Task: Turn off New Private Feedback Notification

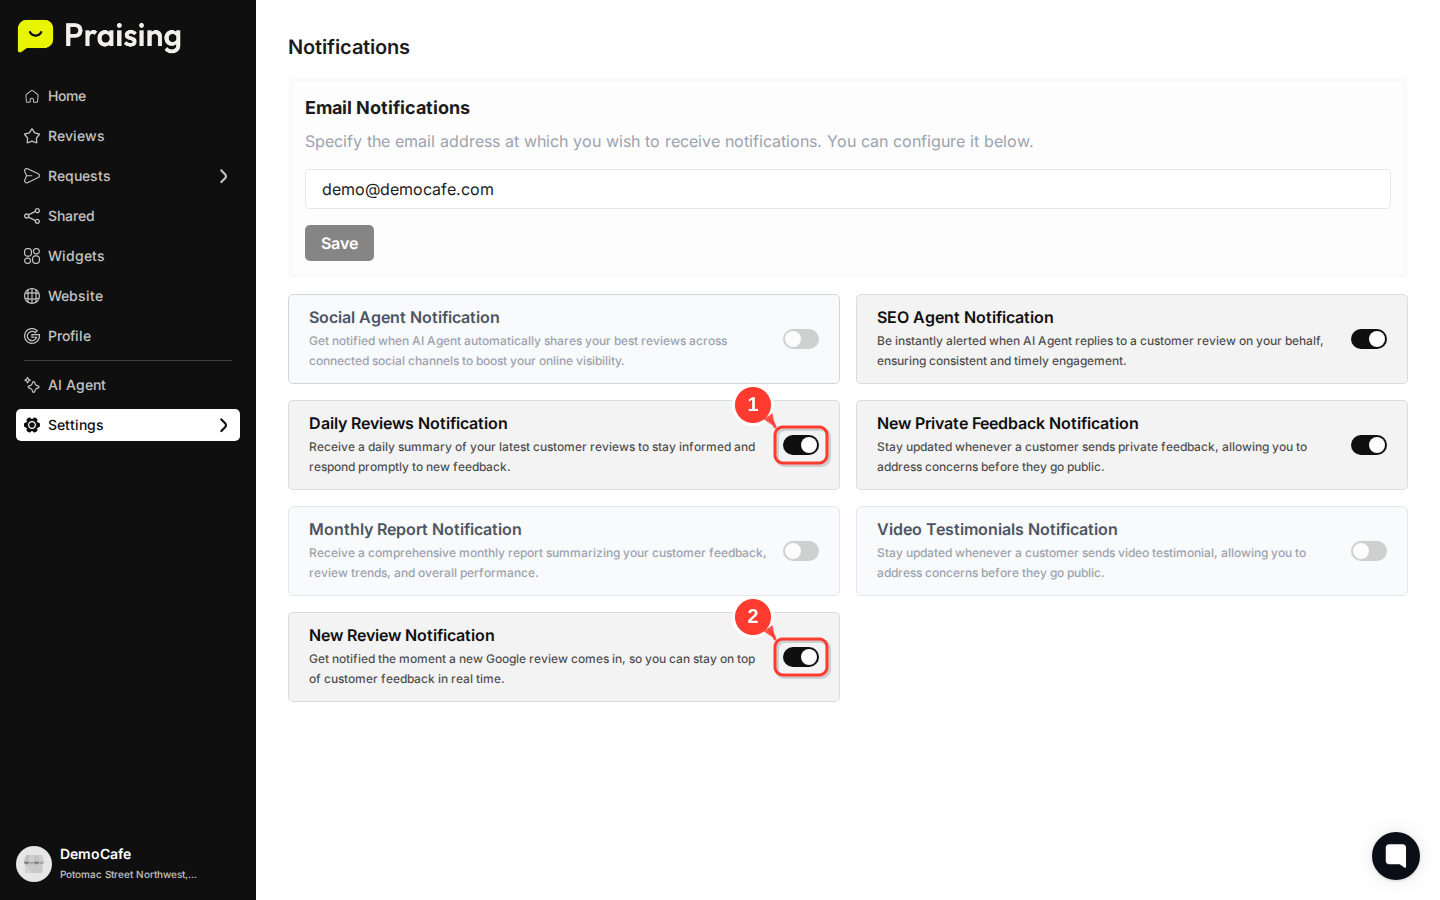Action: (x=1368, y=444)
